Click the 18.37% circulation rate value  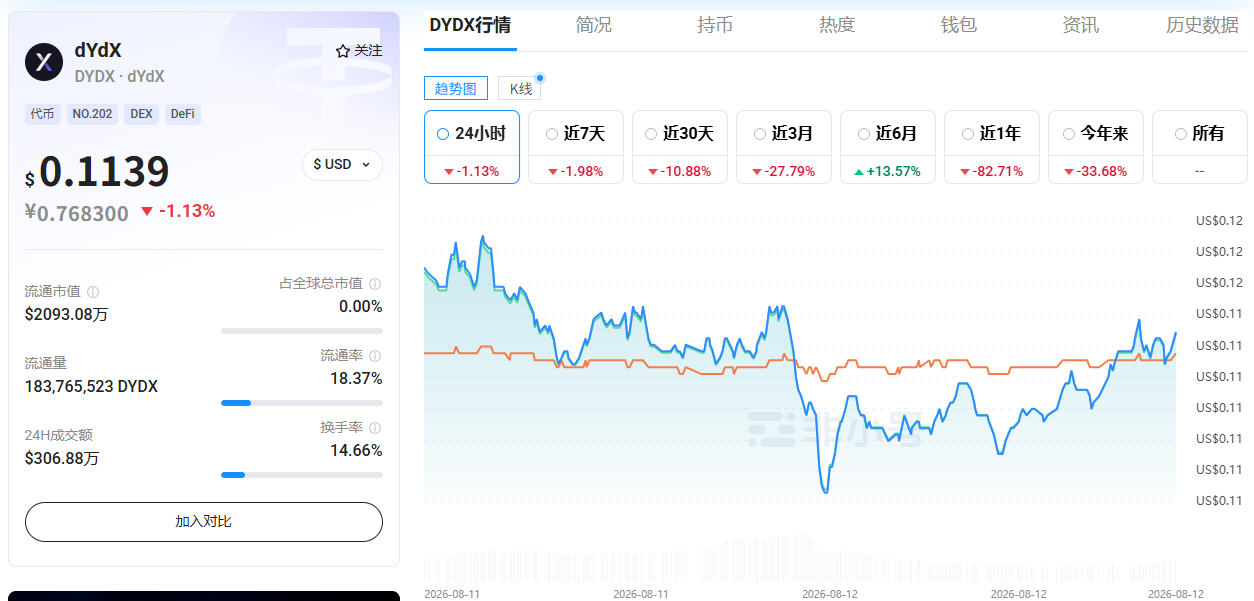[x=356, y=378]
